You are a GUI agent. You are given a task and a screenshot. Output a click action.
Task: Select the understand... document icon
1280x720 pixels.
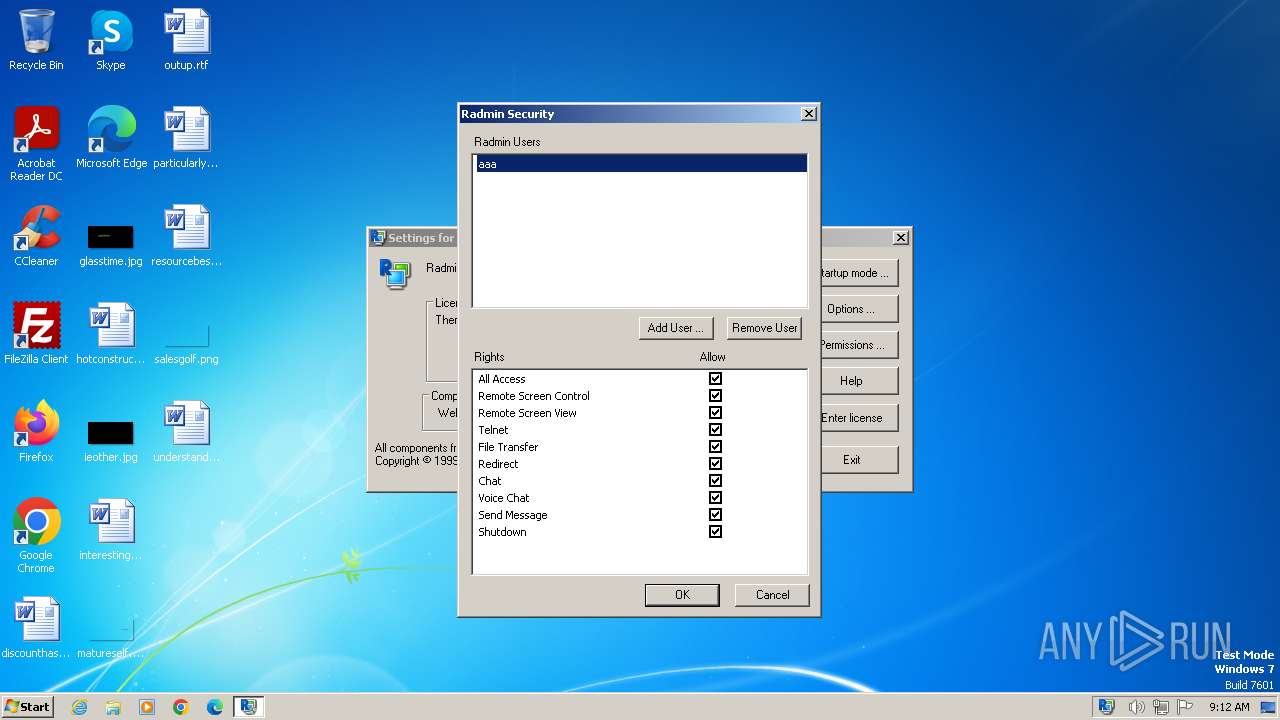(186, 432)
